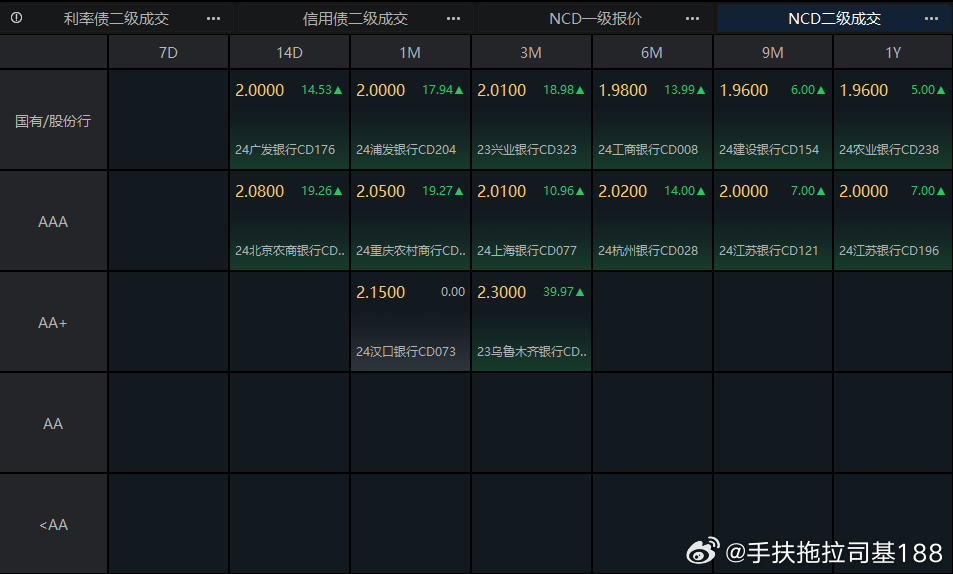Image resolution: width=953 pixels, height=574 pixels.
Task: Select the <AA row label
Action: pos(53,525)
